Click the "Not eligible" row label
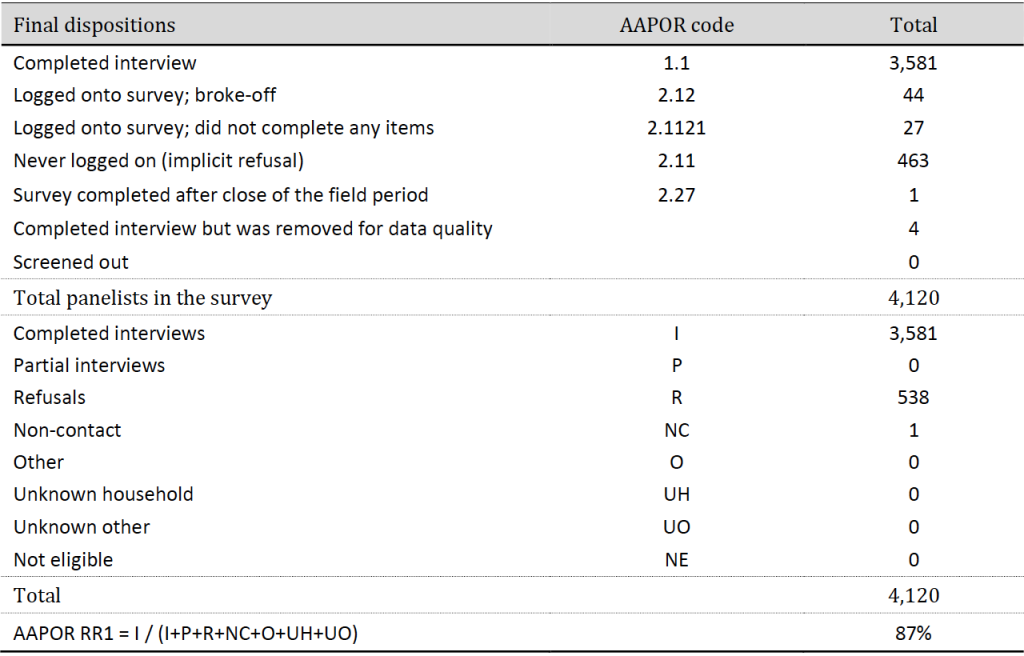 click(63, 559)
